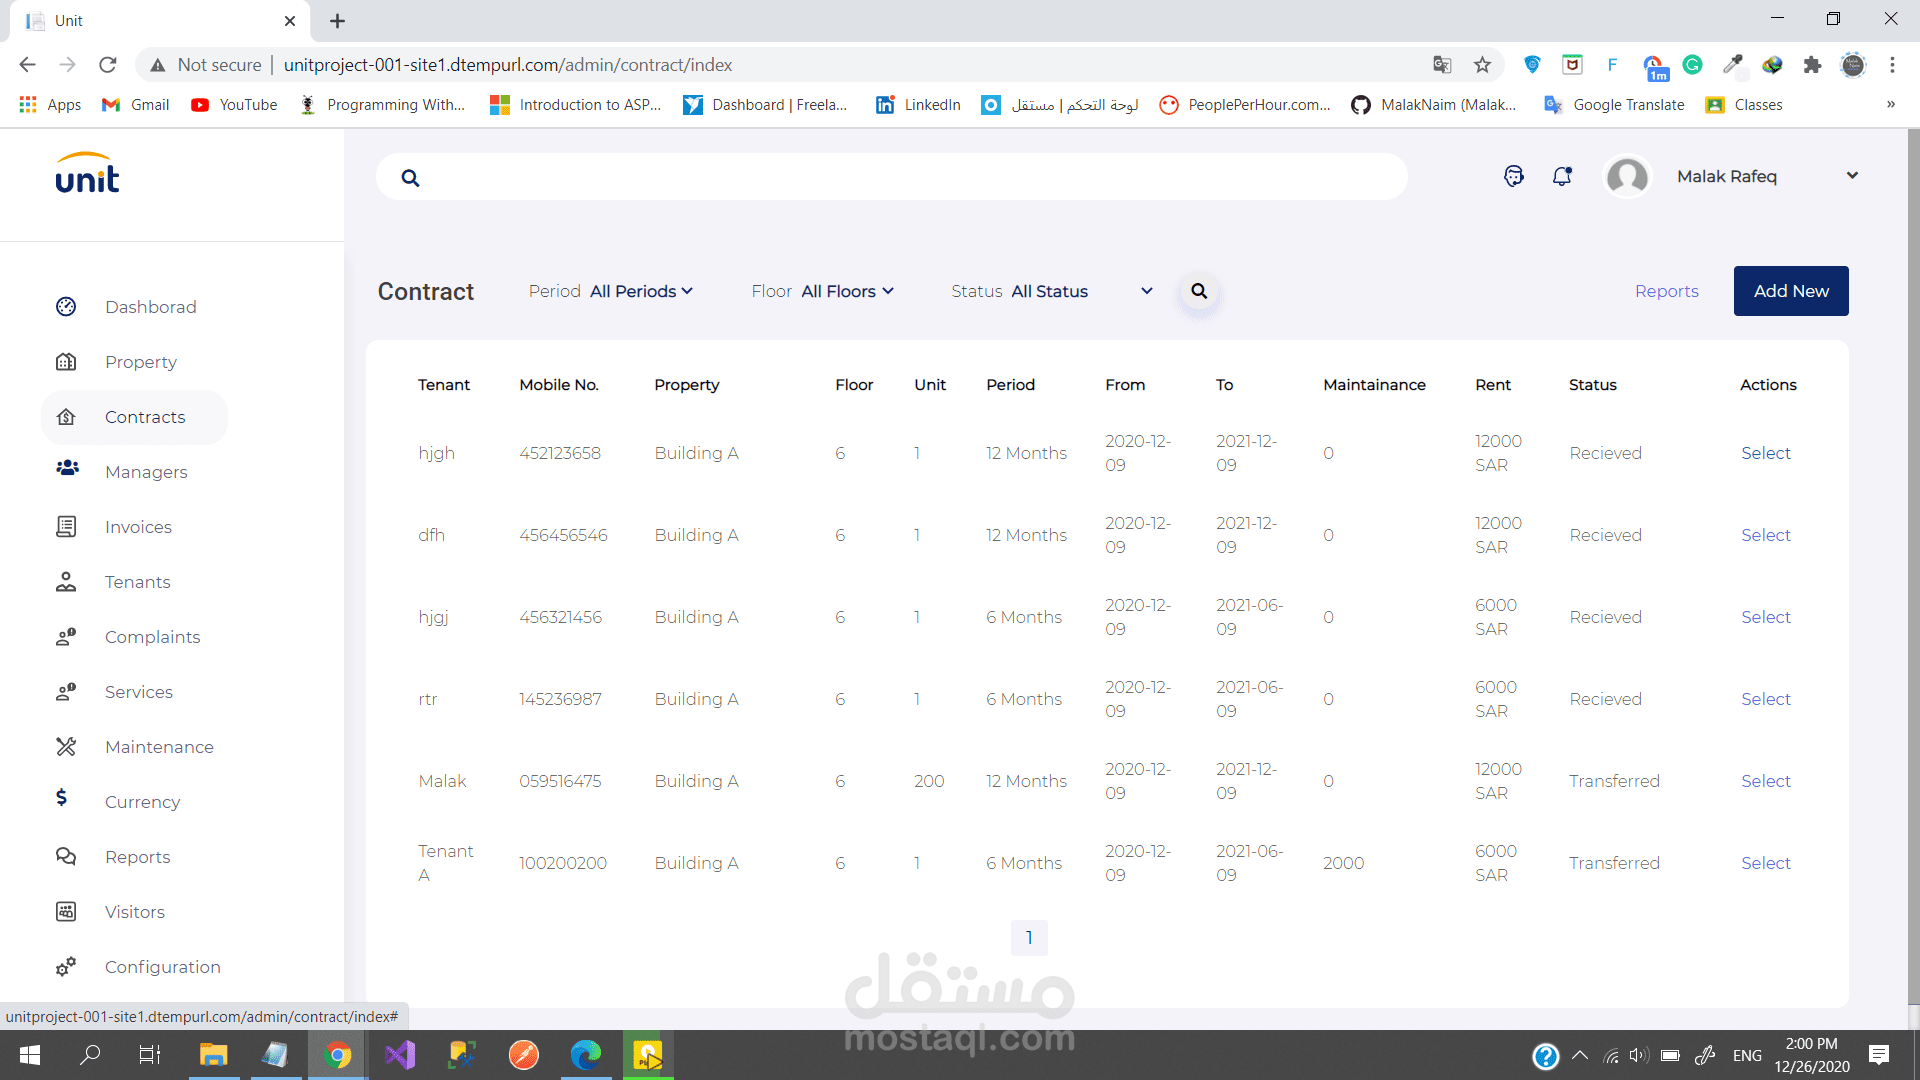
Task: Bookmark page with star icon
Action: pyautogui.click(x=1482, y=65)
